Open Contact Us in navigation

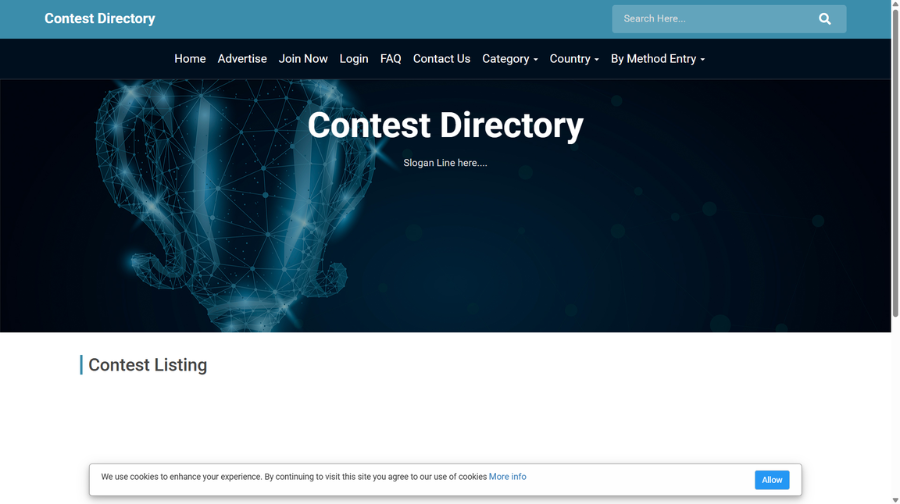click(x=441, y=59)
